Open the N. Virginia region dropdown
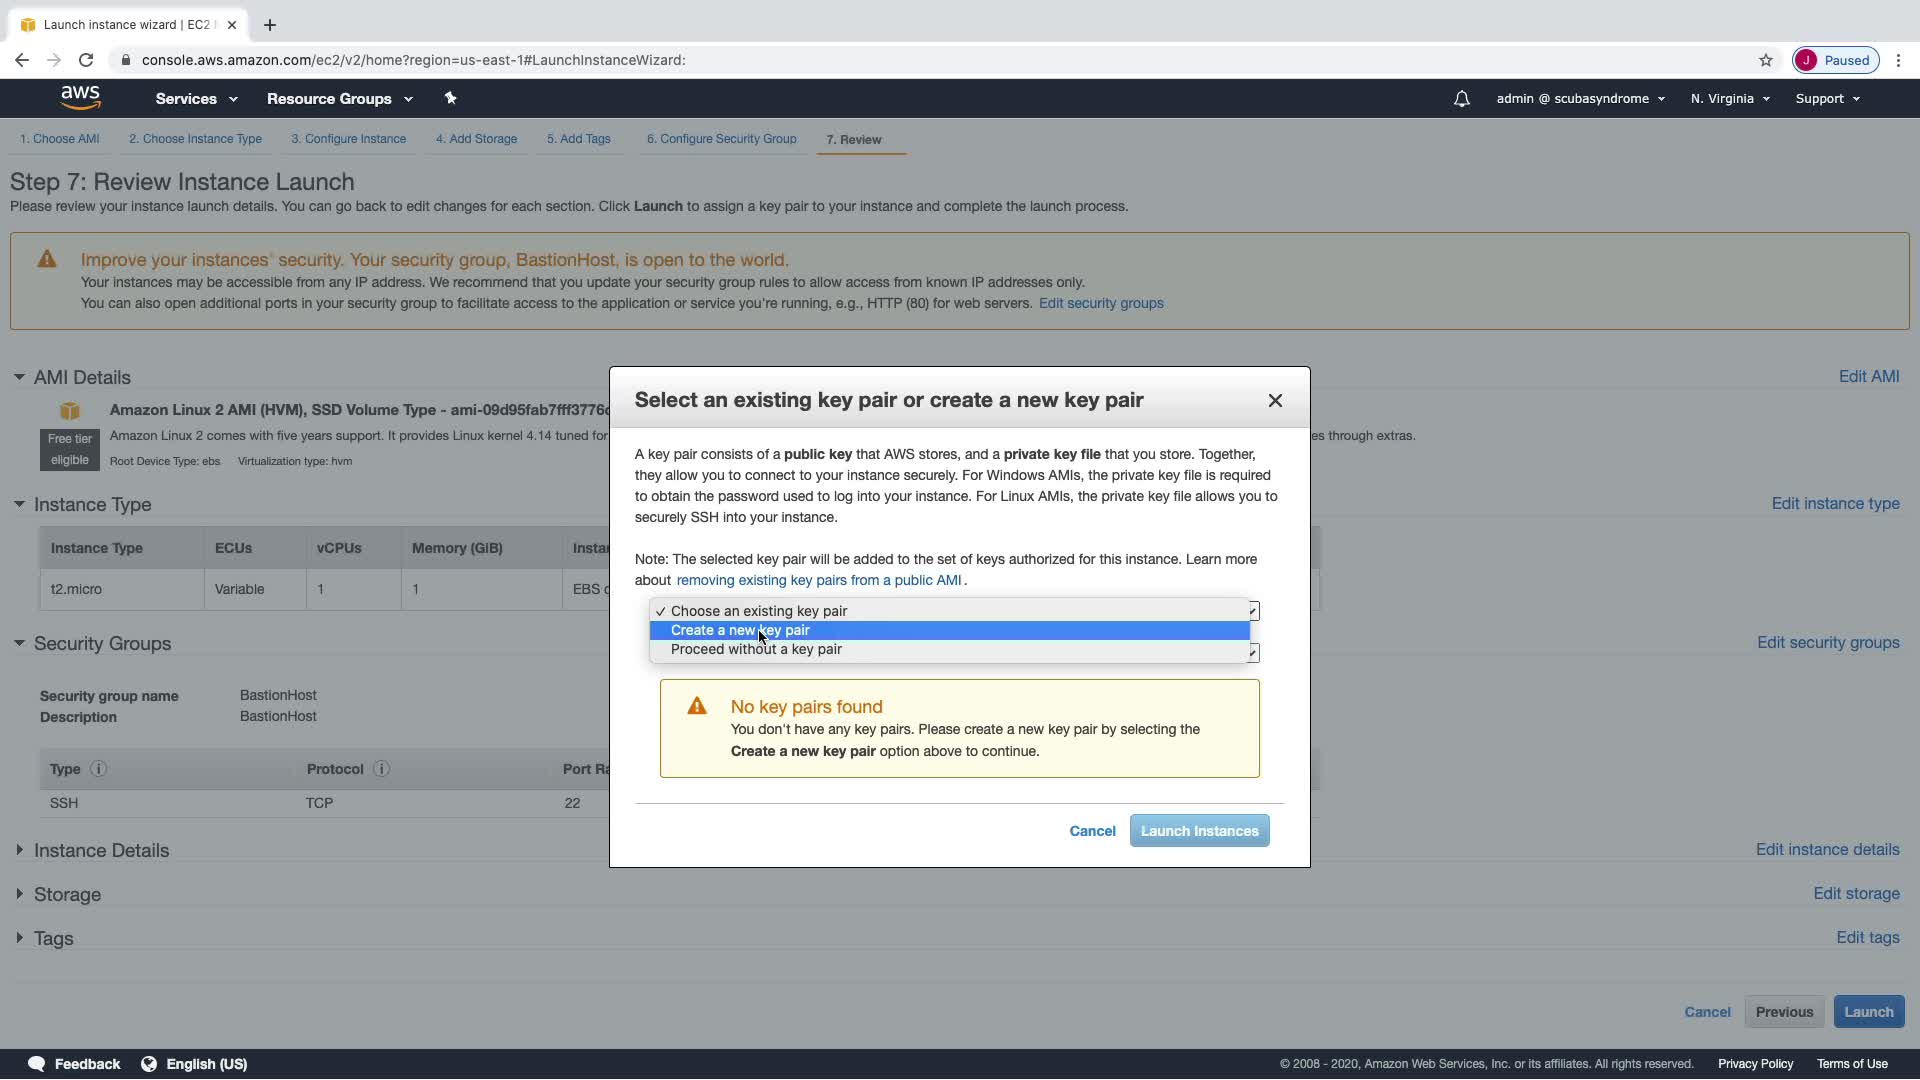 tap(1729, 99)
